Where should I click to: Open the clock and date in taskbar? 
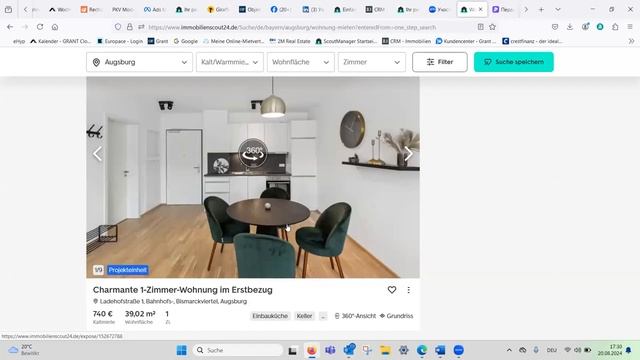610,350
